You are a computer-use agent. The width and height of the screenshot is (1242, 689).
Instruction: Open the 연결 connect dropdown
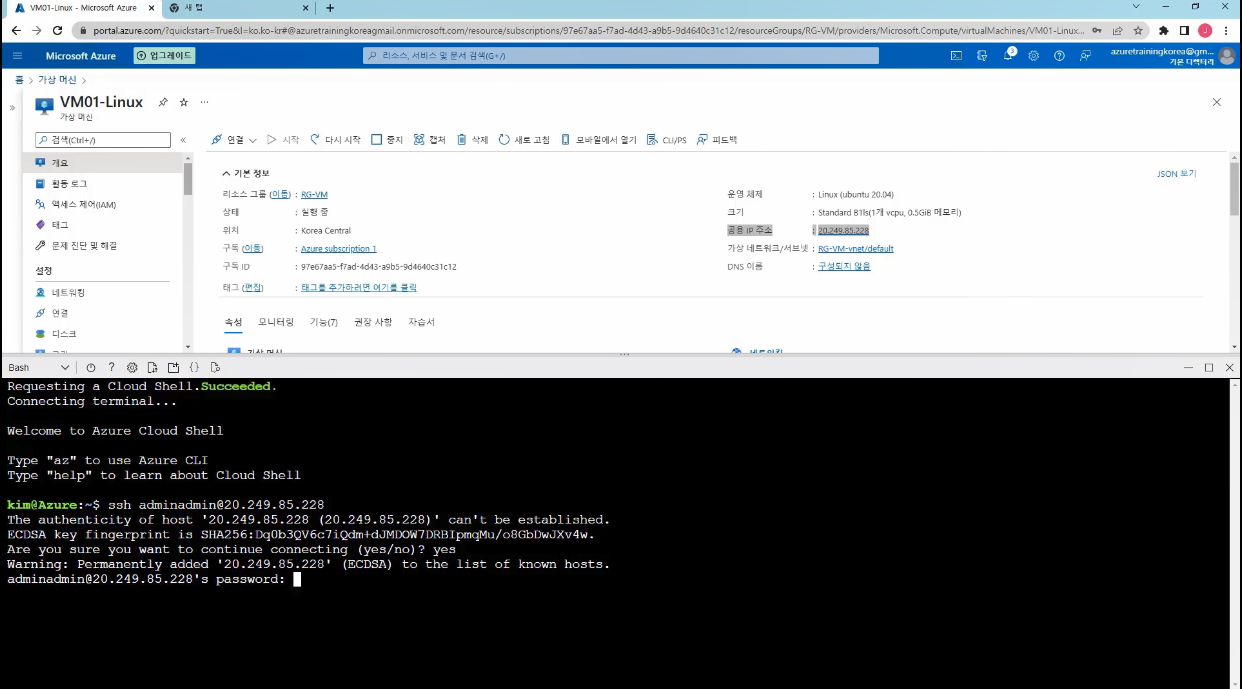[234, 140]
